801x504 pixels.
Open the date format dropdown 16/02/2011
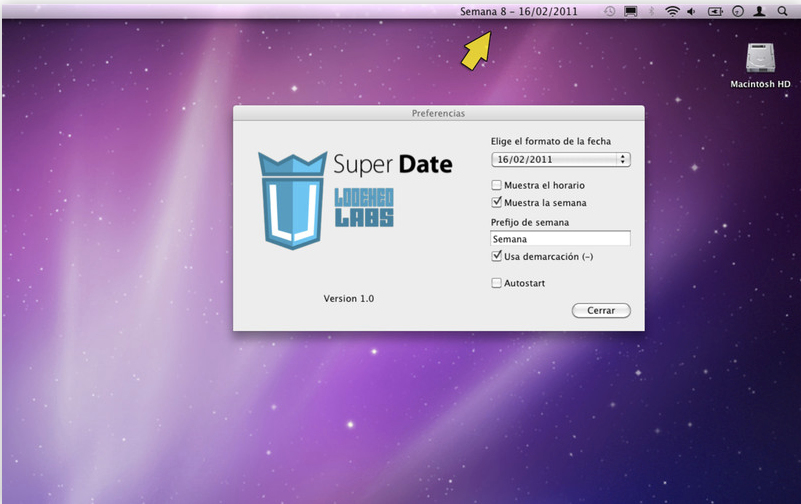click(560, 159)
